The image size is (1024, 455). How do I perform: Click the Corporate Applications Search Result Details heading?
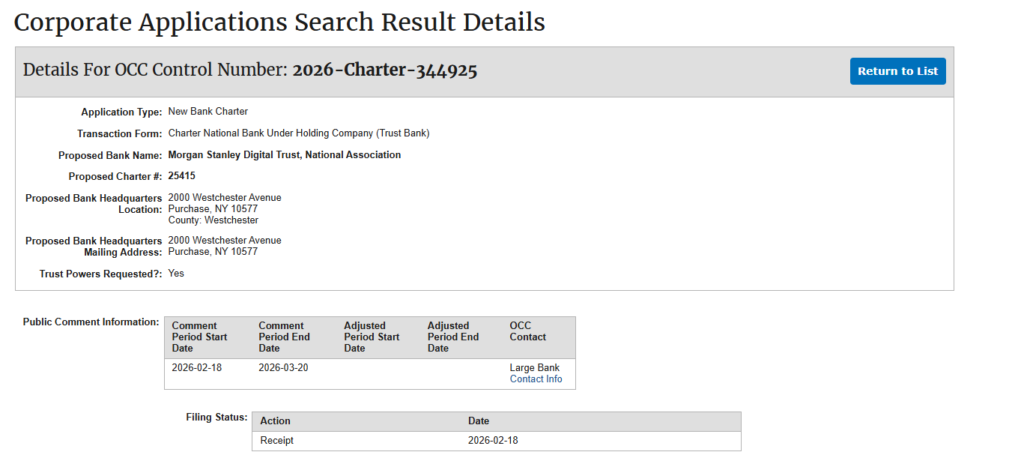click(279, 21)
